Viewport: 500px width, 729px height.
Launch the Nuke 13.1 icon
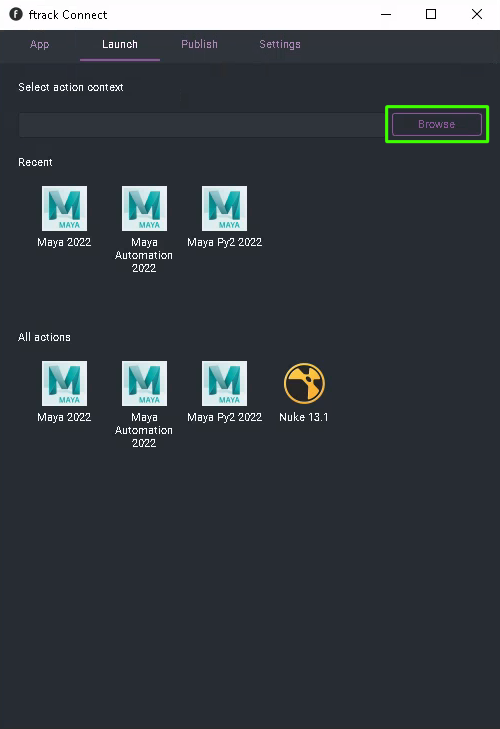pyautogui.click(x=304, y=383)
